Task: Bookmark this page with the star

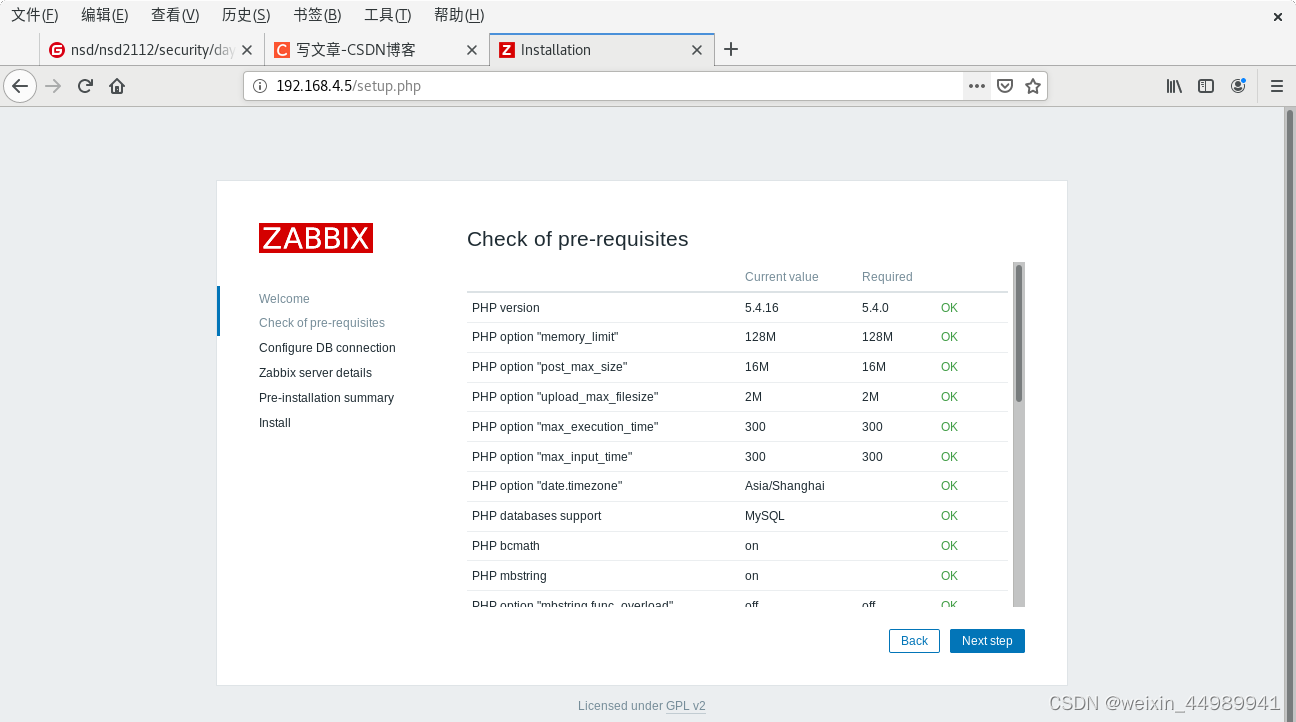Action: (x=1033, y=86)
